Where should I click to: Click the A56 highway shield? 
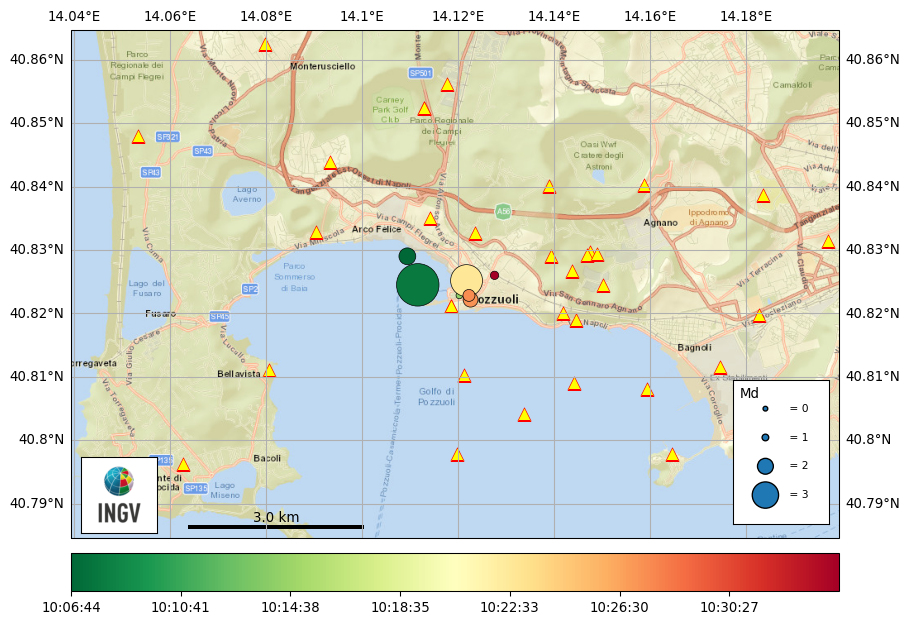[x=503, y=211]
